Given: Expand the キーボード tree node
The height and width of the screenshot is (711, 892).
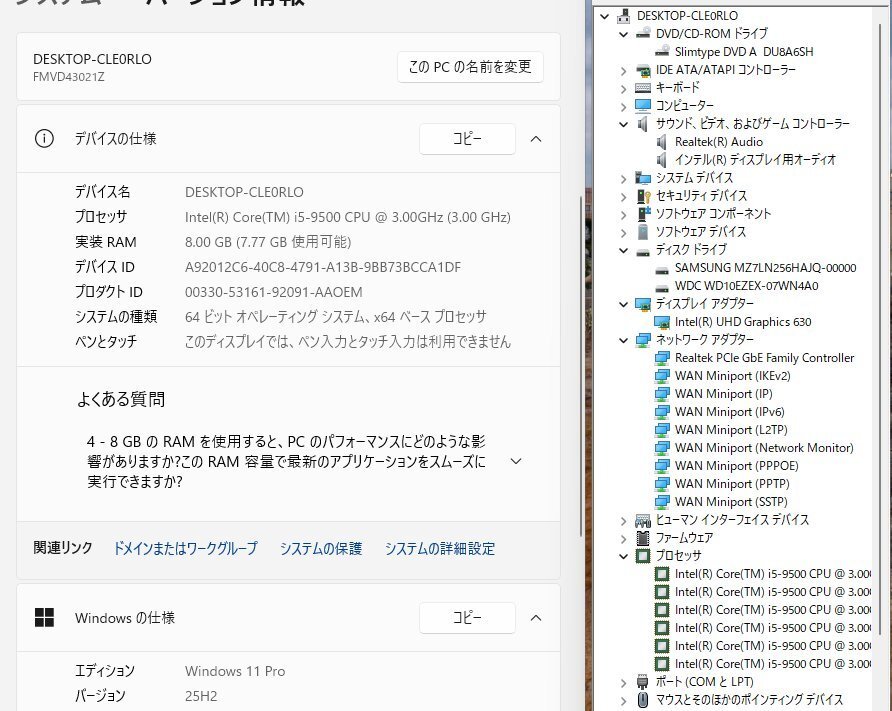Looking at the screenshot, I should 624,88.
